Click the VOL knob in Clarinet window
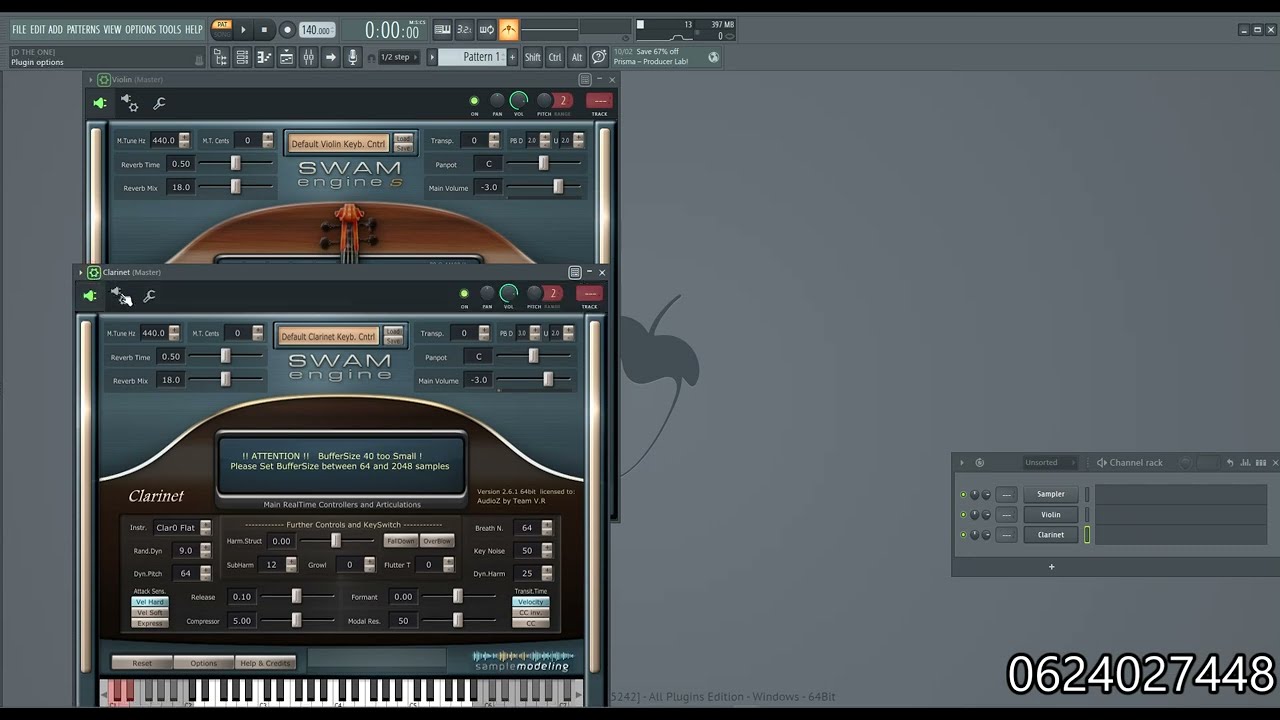The image size is (1280, 720). click(509, 293)
